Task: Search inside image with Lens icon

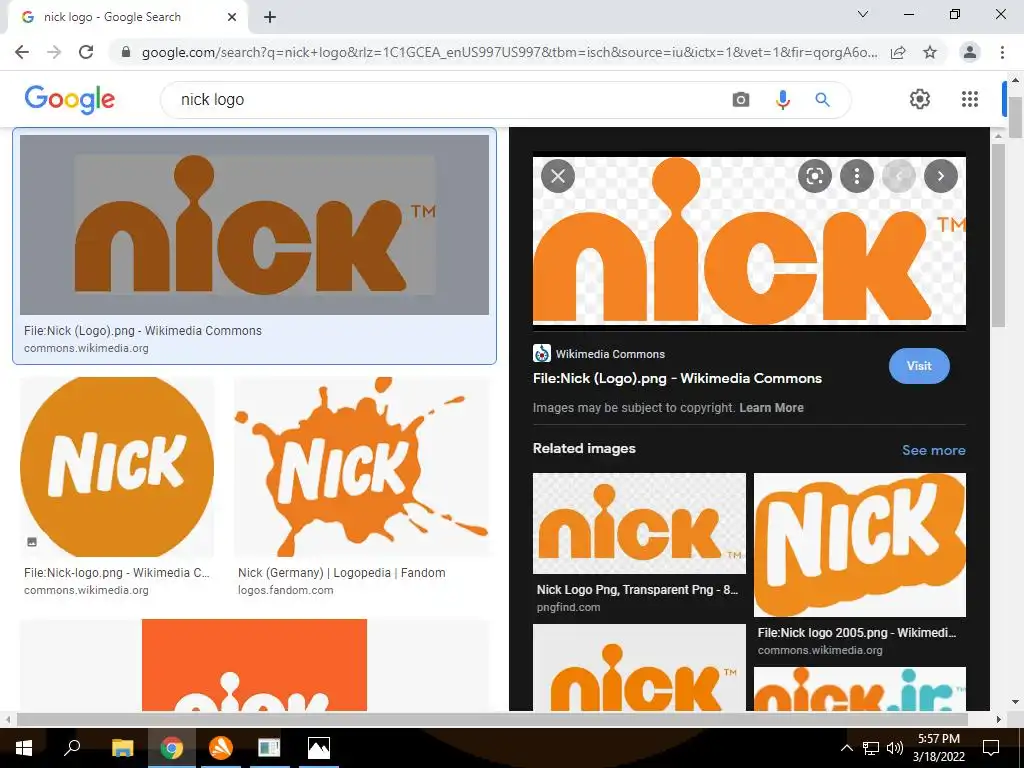Action: click(814, 176)
